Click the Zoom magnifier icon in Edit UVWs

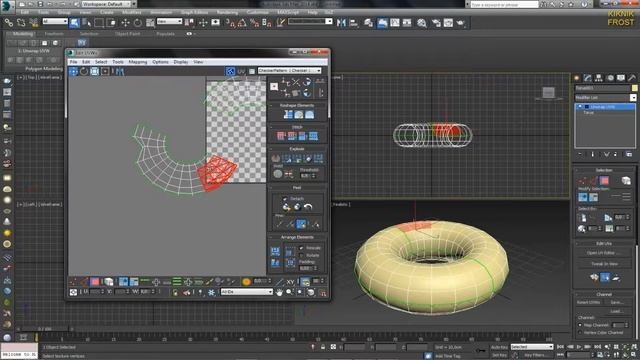(x=289, y=292)
